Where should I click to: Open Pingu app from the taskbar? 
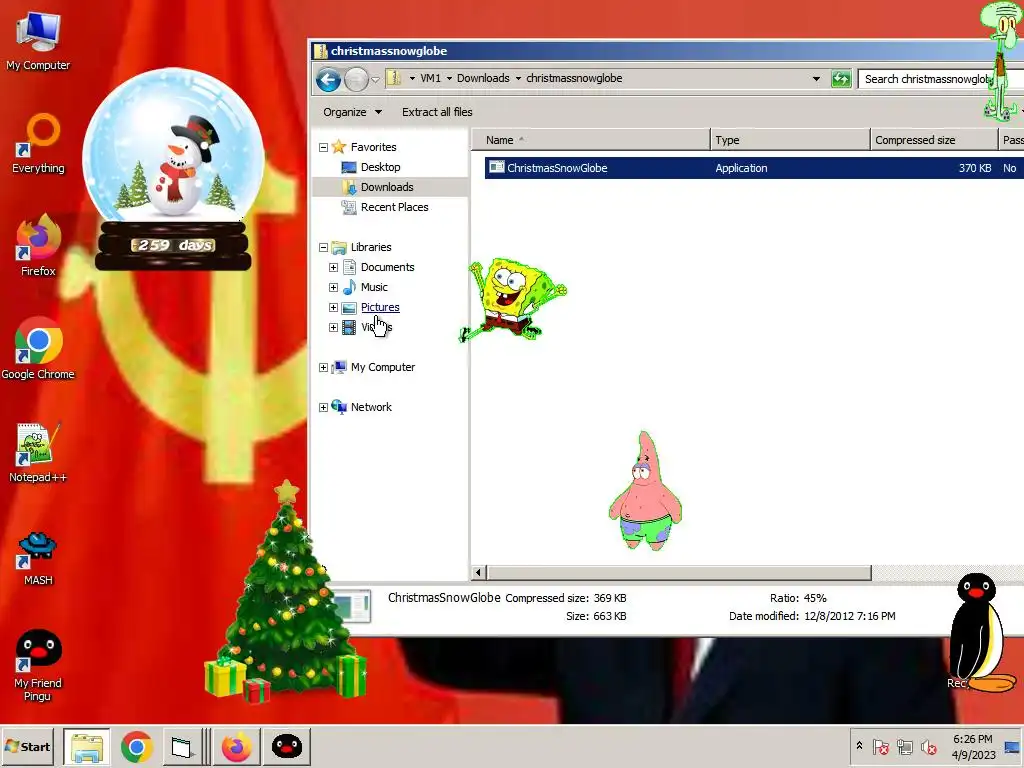pyautogui.click(x=287, y=747)
